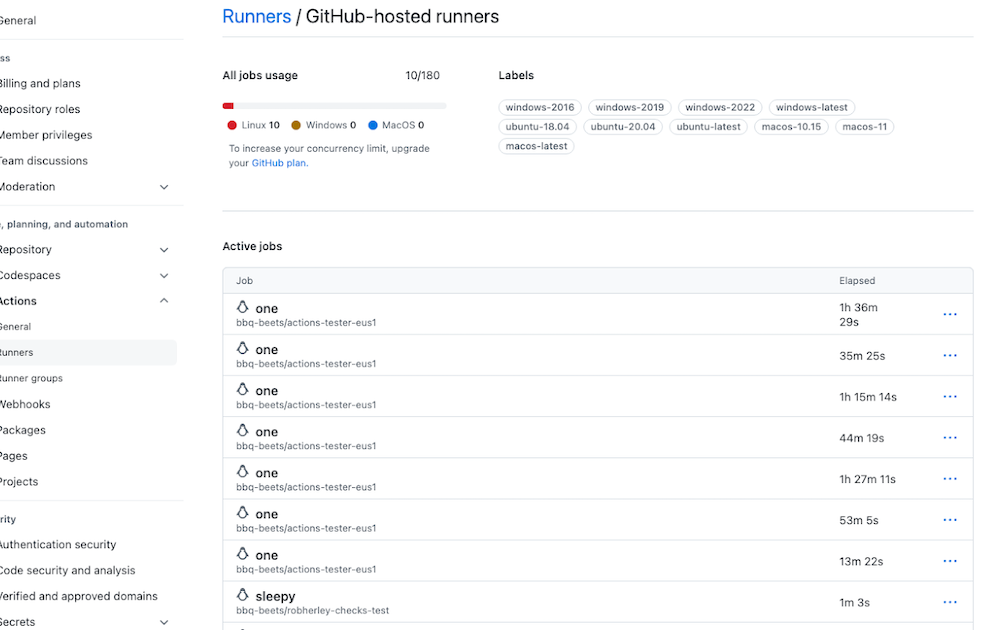
Task: Expand the Codespaces section
Action: [163, 275]
